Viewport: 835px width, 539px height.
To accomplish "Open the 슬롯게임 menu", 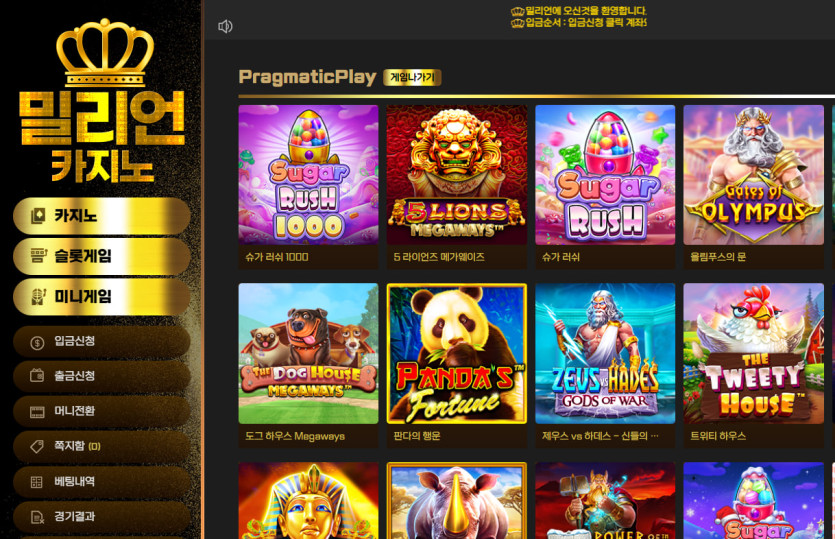I will (x=102, y=256).
